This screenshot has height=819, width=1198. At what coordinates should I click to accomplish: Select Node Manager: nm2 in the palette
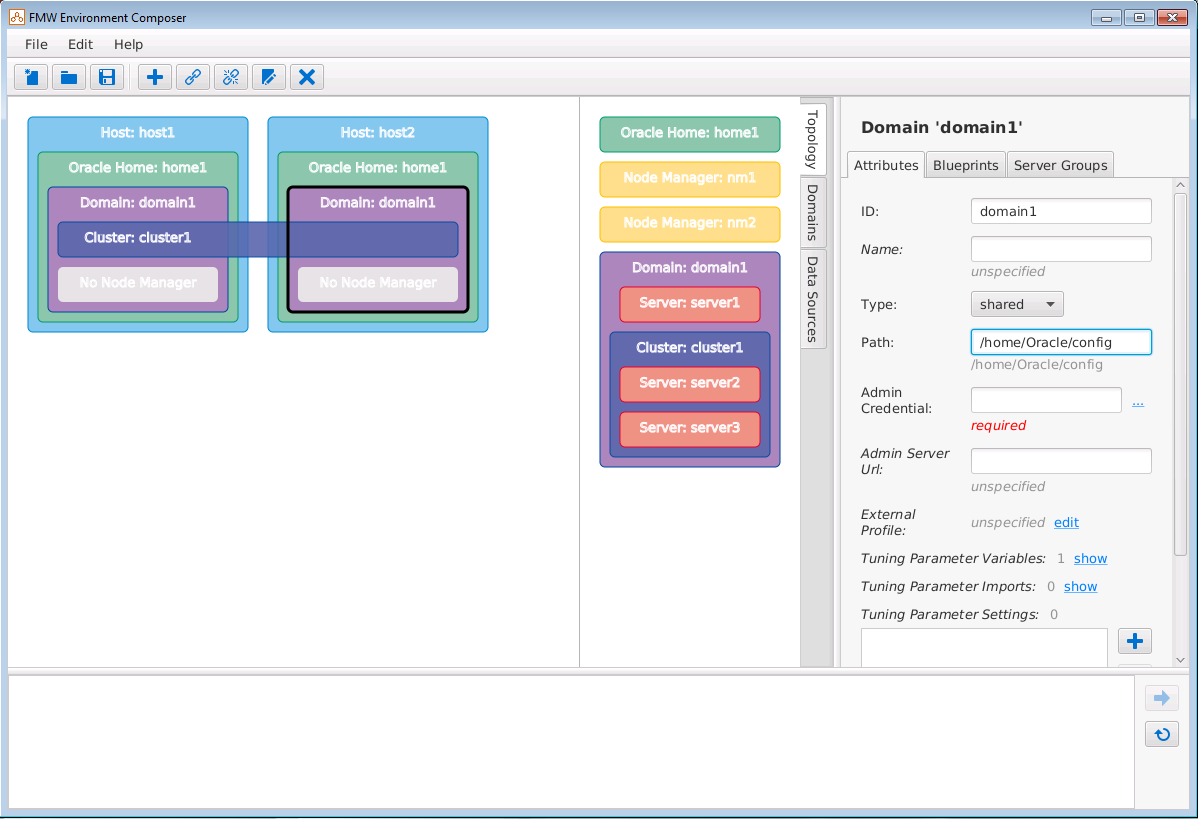(690, 225)
